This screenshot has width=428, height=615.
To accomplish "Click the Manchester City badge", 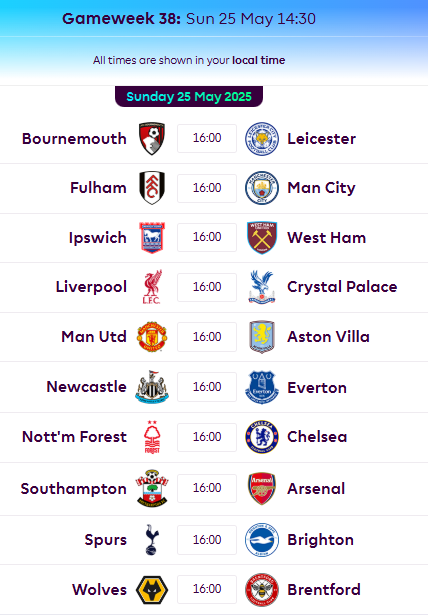I will [262, 188].
